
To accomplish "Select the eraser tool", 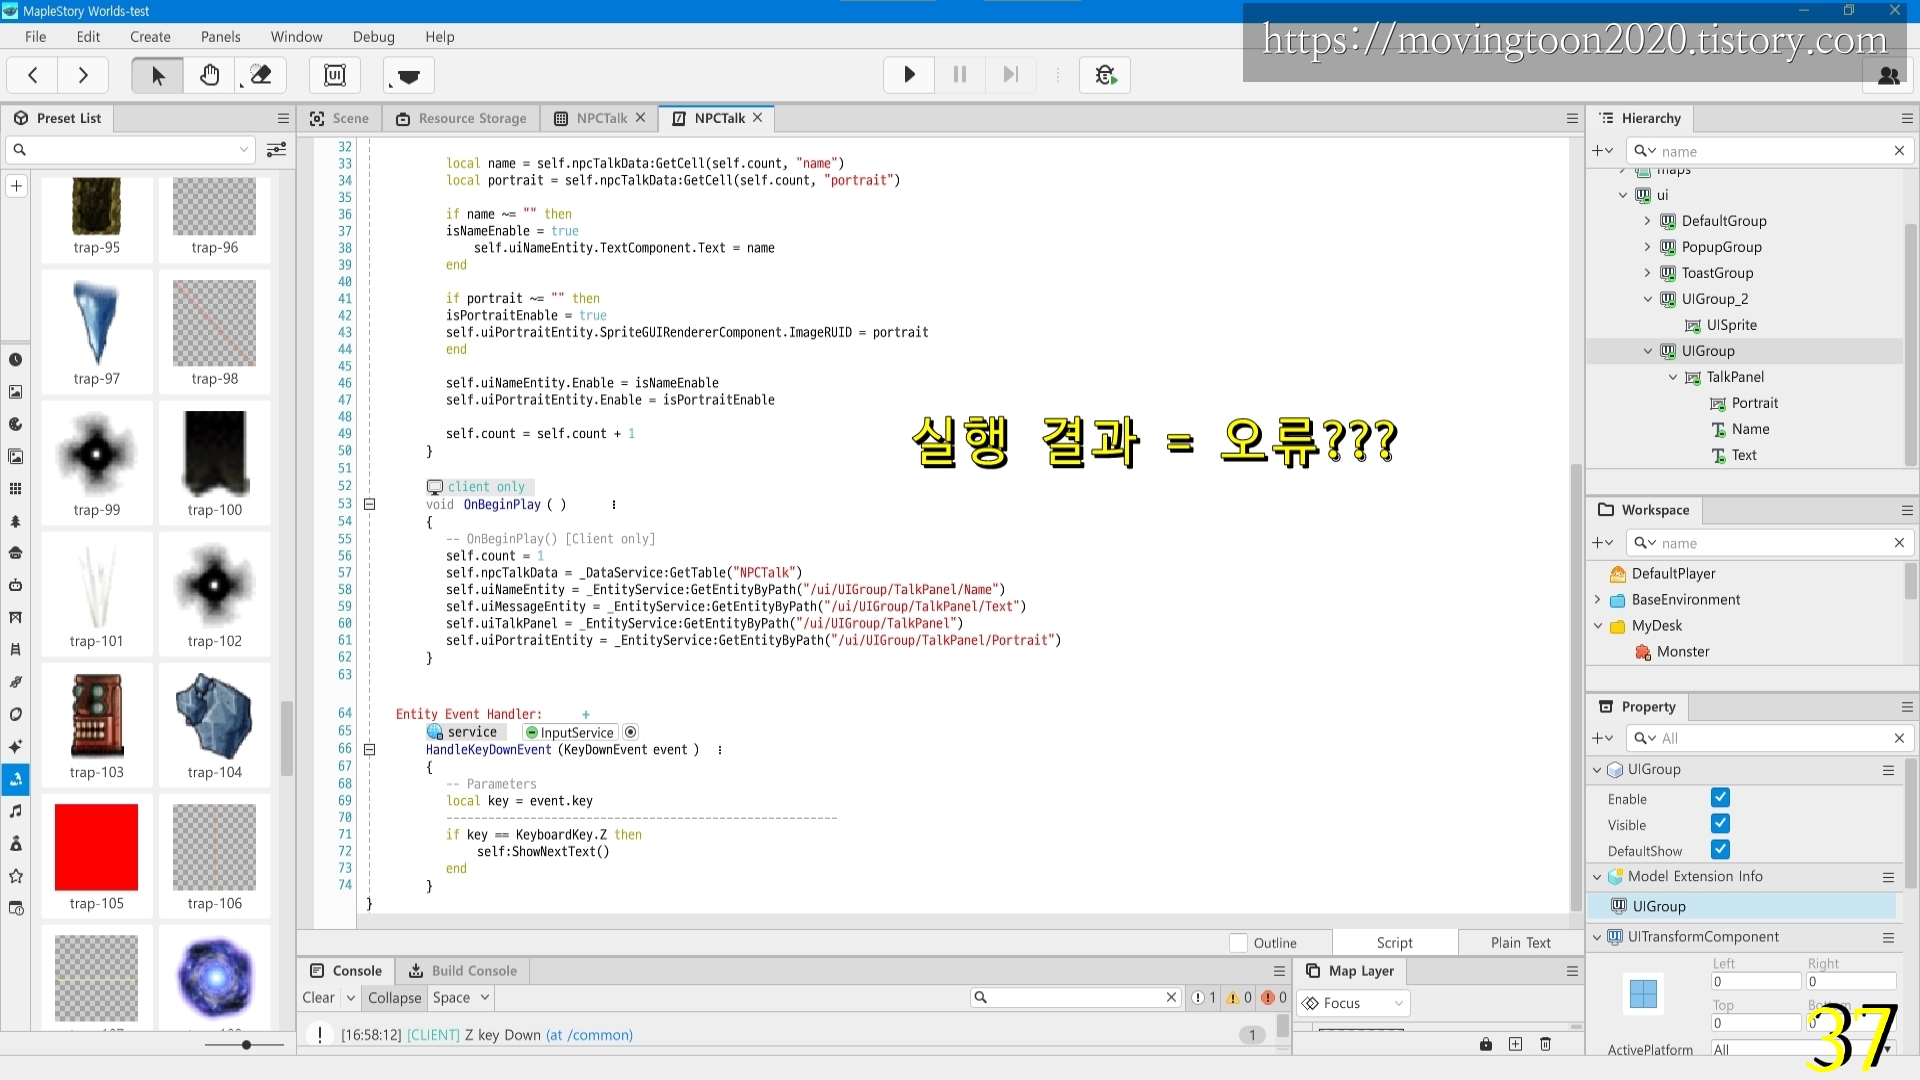I will pos(261,75).
